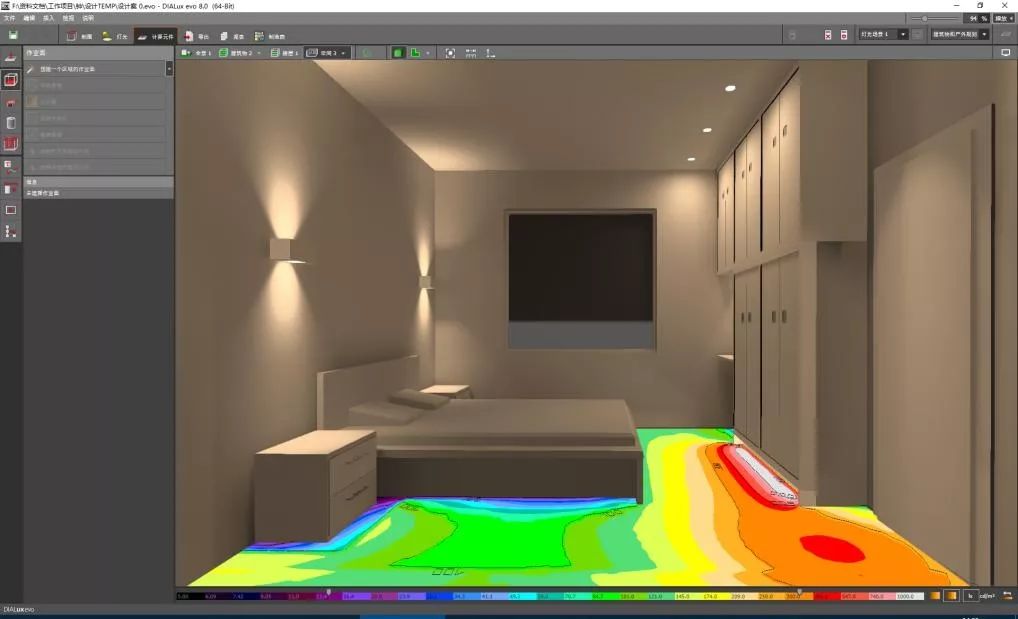Image resolution: width=1018 pixels, height=619 pixels.
Task: Click the zoom-to-fit icon in view toolbar
Action: (450, 53)
